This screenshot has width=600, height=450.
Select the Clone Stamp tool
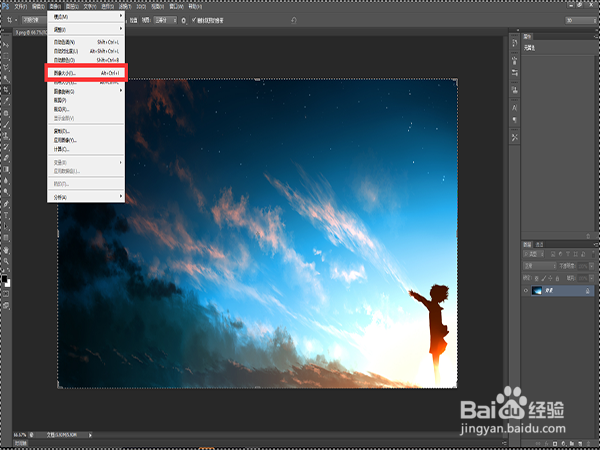pos(6,136)
